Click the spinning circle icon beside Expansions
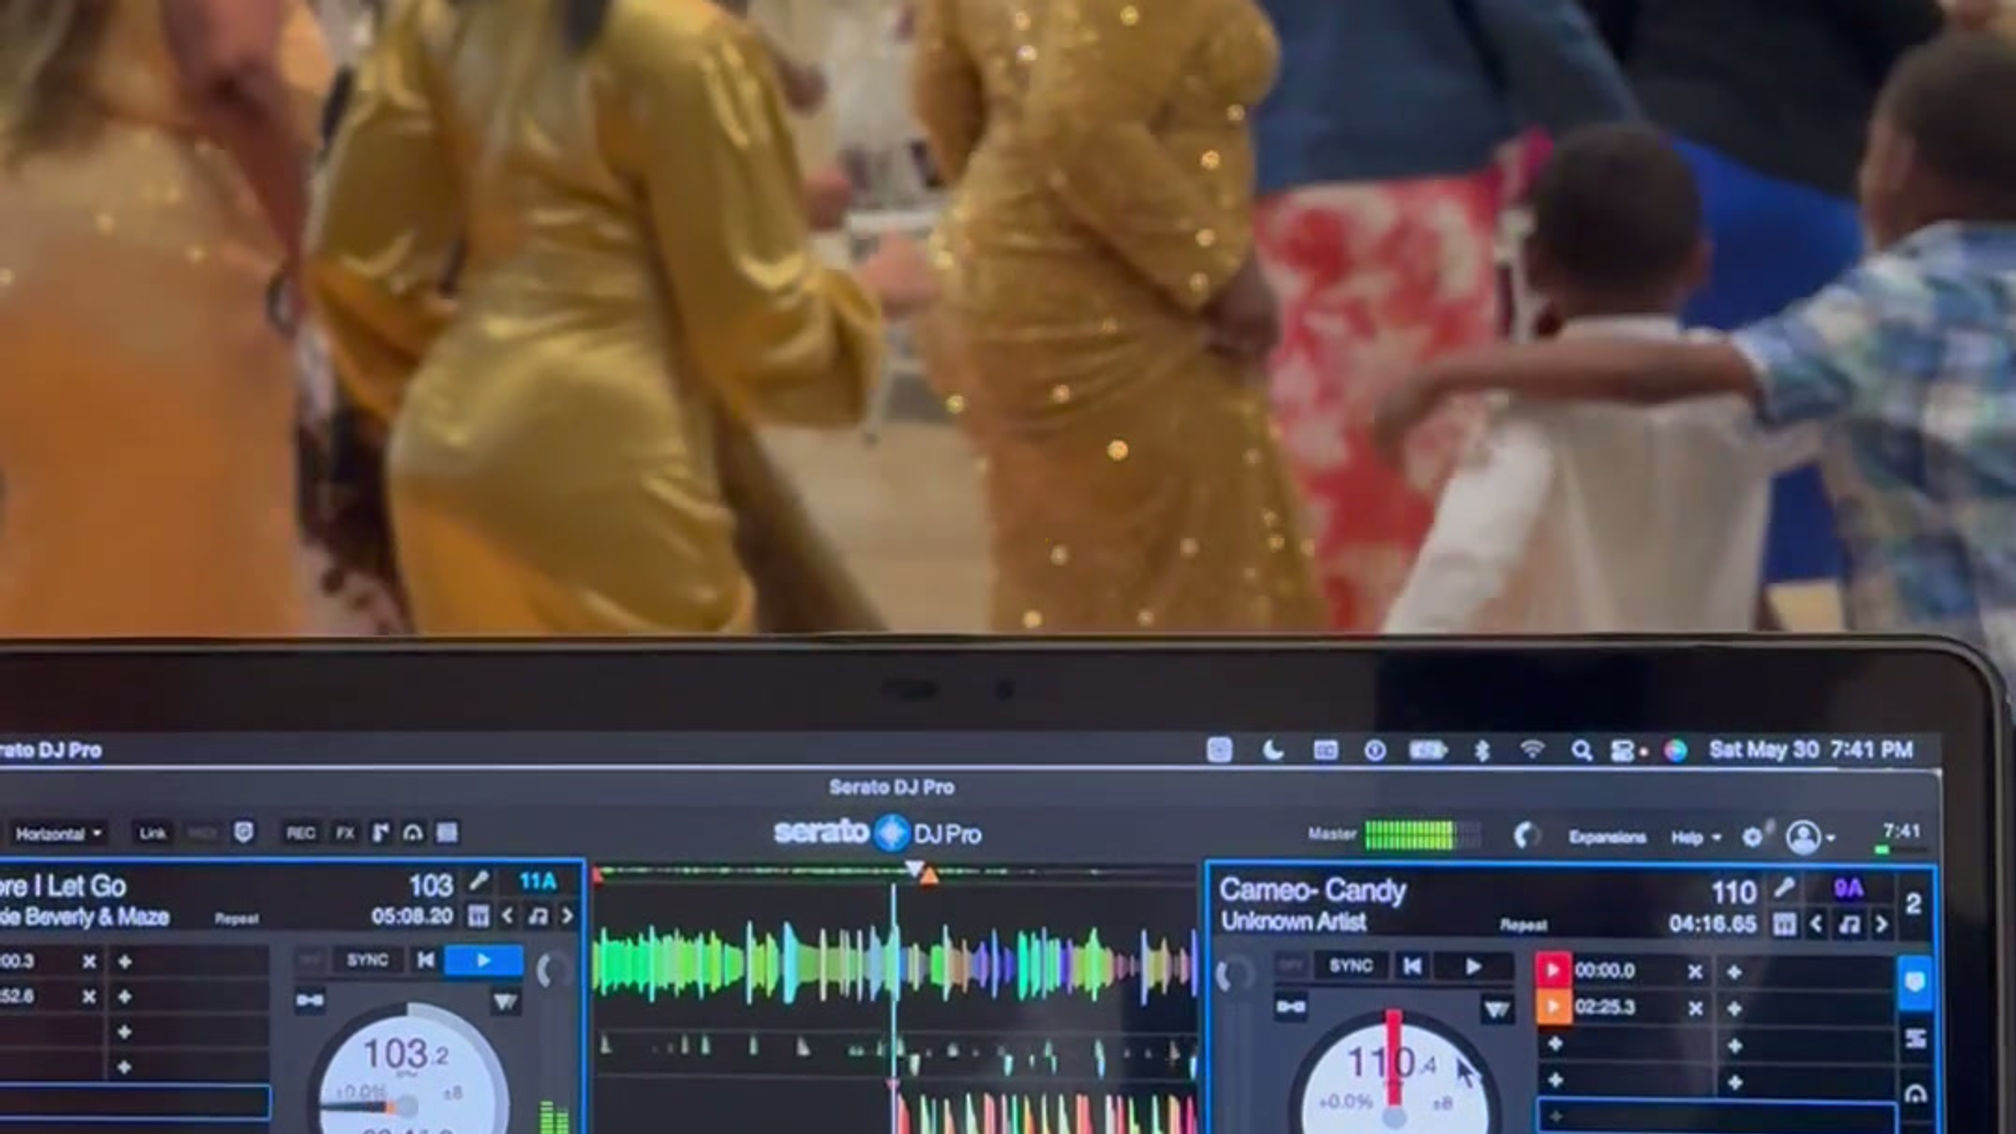The height and width of the screenshot is (1134, 2016). point(1526,835)
